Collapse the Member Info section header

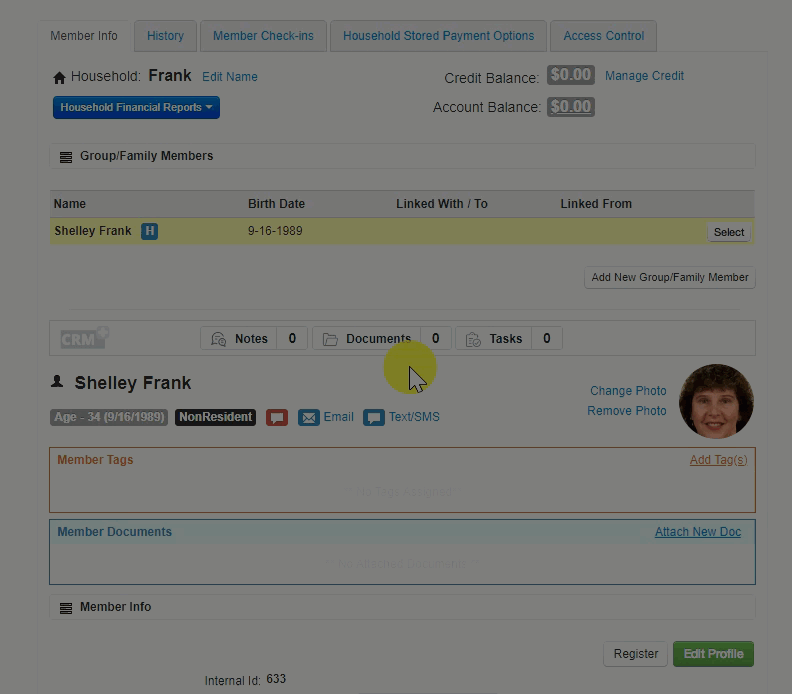click(66, 608)
